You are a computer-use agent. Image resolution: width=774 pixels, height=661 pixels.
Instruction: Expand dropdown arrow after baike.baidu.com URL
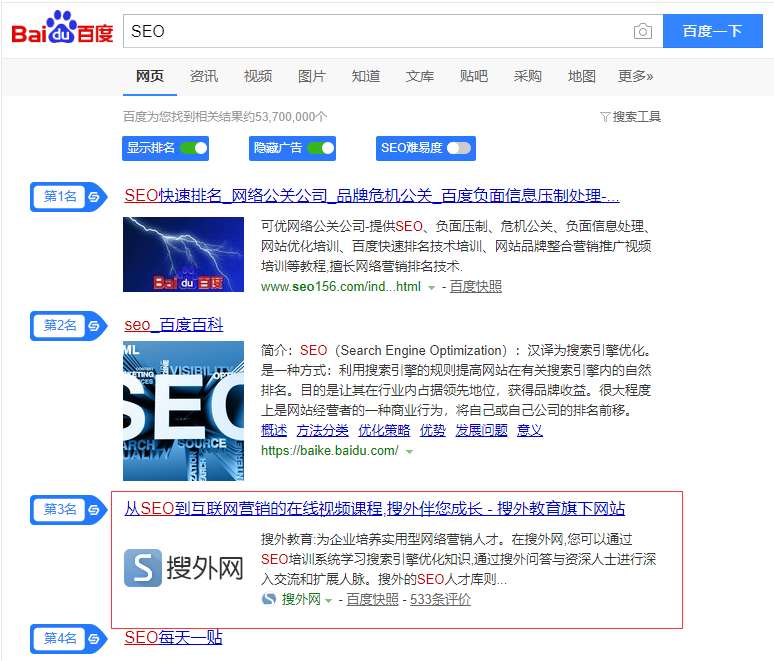(409, 451)
